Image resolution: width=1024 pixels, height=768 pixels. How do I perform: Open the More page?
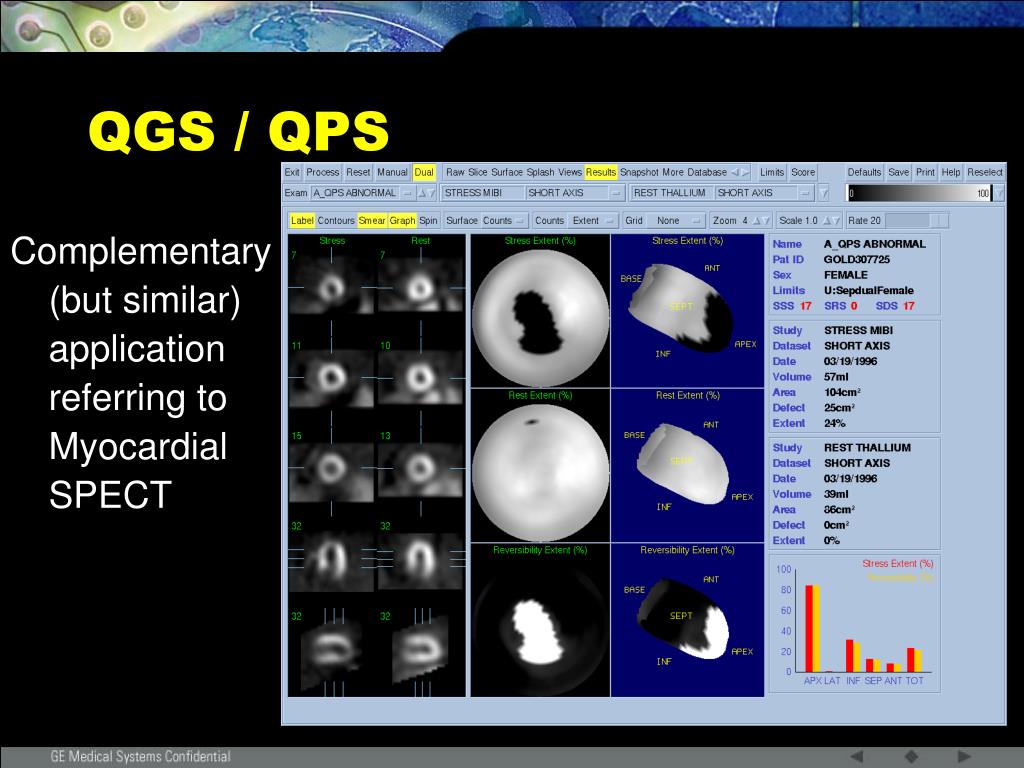click(673, 172)
